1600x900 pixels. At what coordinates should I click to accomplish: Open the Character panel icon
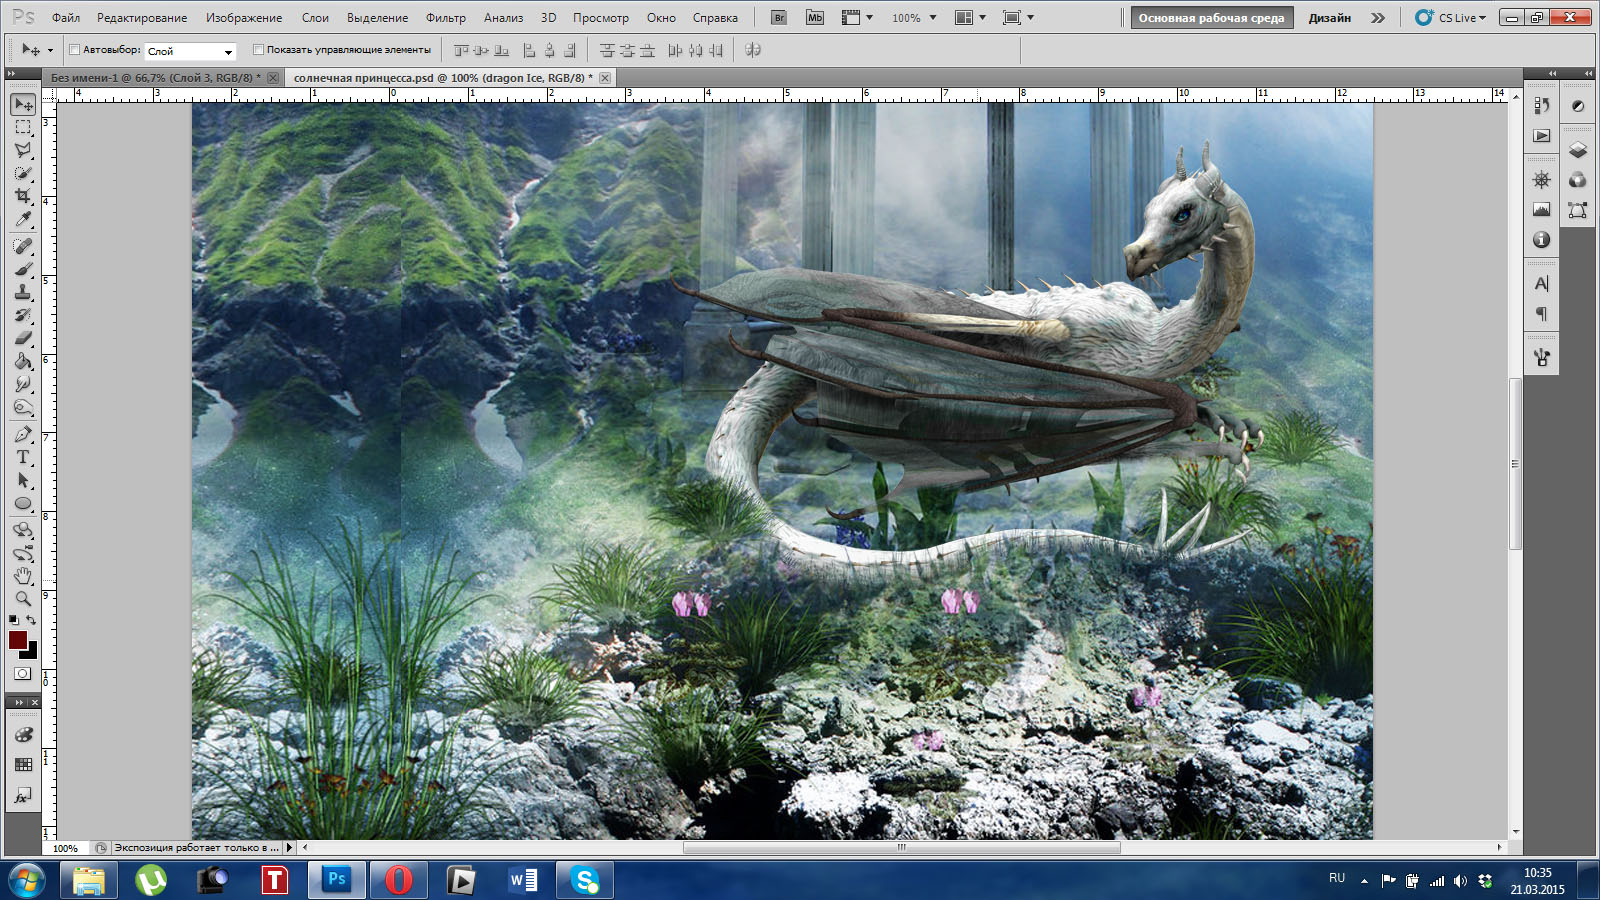coord(1541,284)
